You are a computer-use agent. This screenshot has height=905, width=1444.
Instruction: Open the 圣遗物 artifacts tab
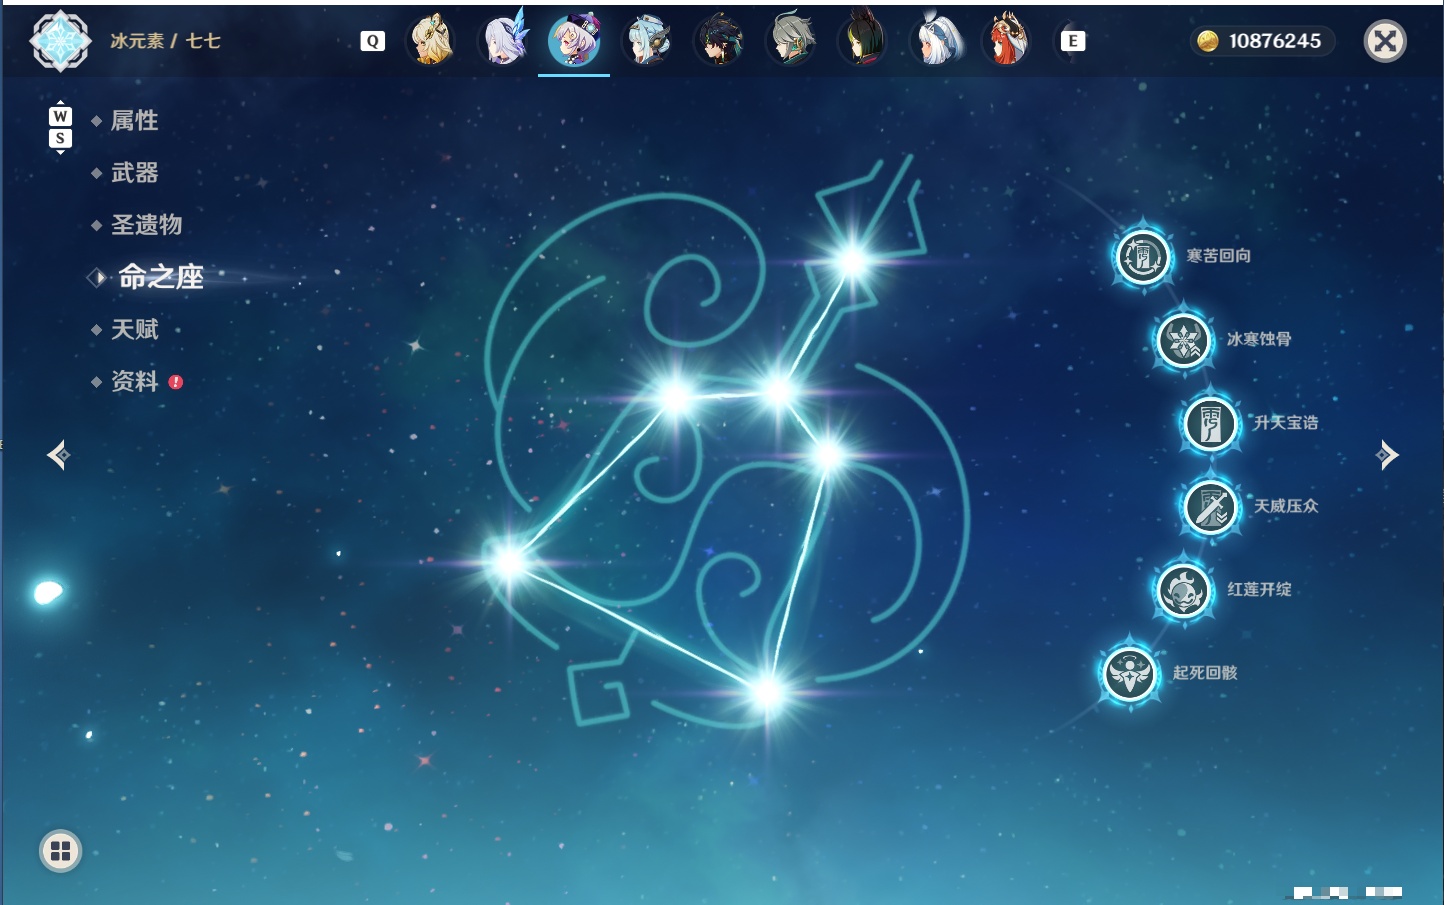[x=146, y=225]
